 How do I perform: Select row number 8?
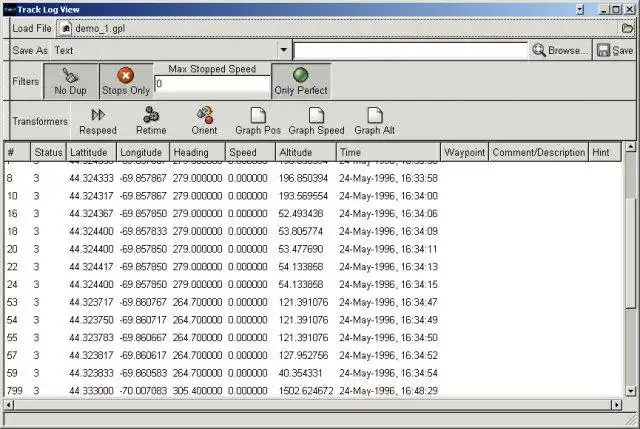[x=10, y=178]
